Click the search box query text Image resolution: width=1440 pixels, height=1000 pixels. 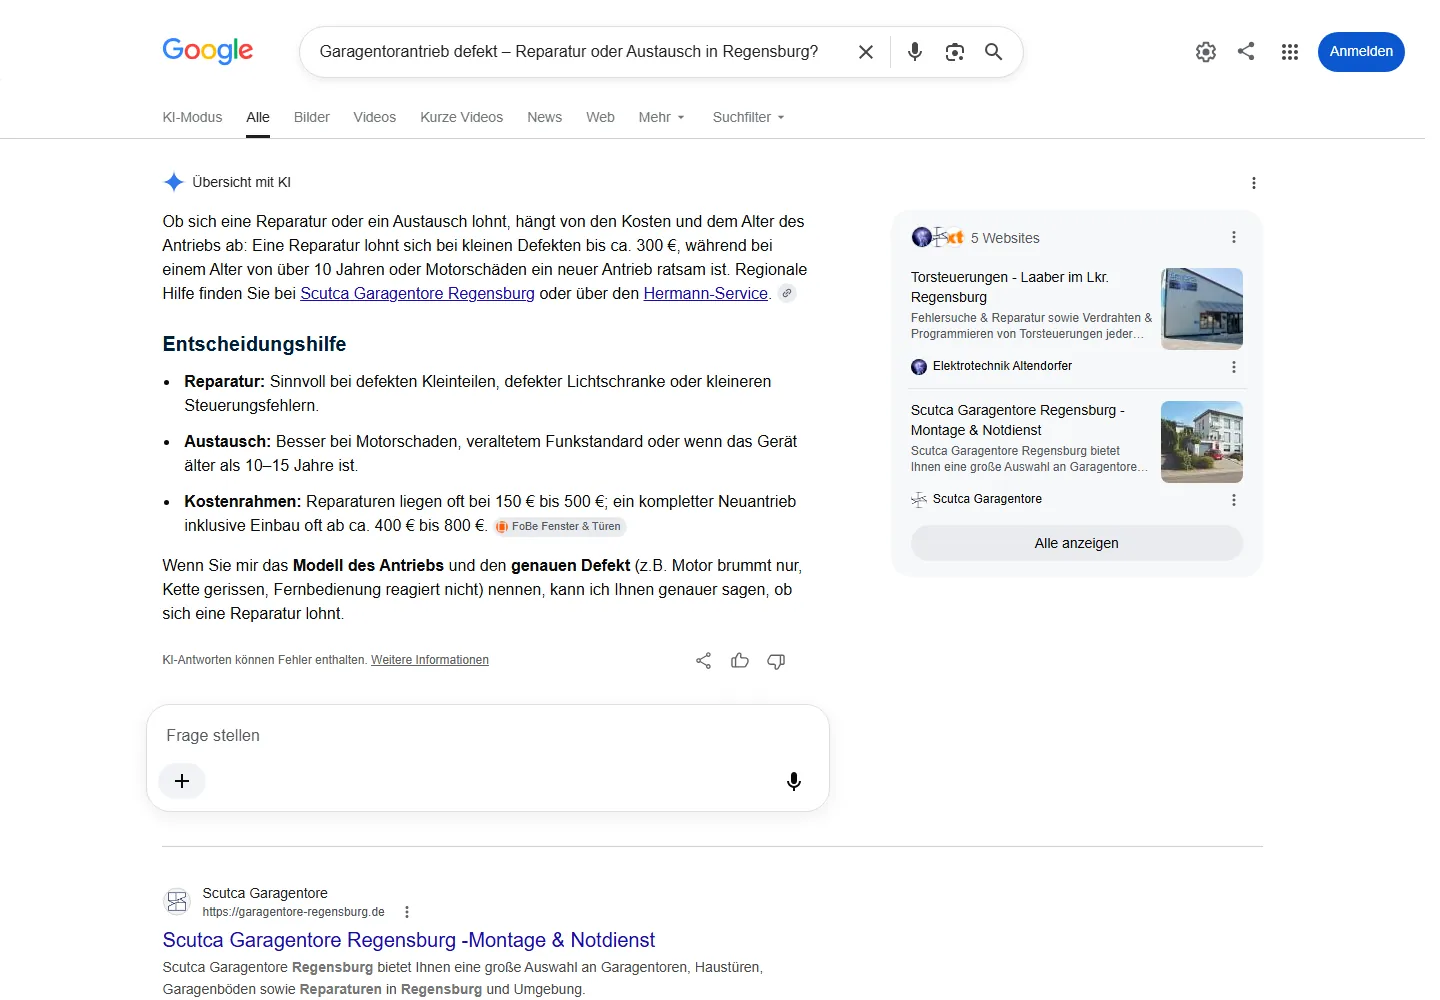(x=569, y=51)
